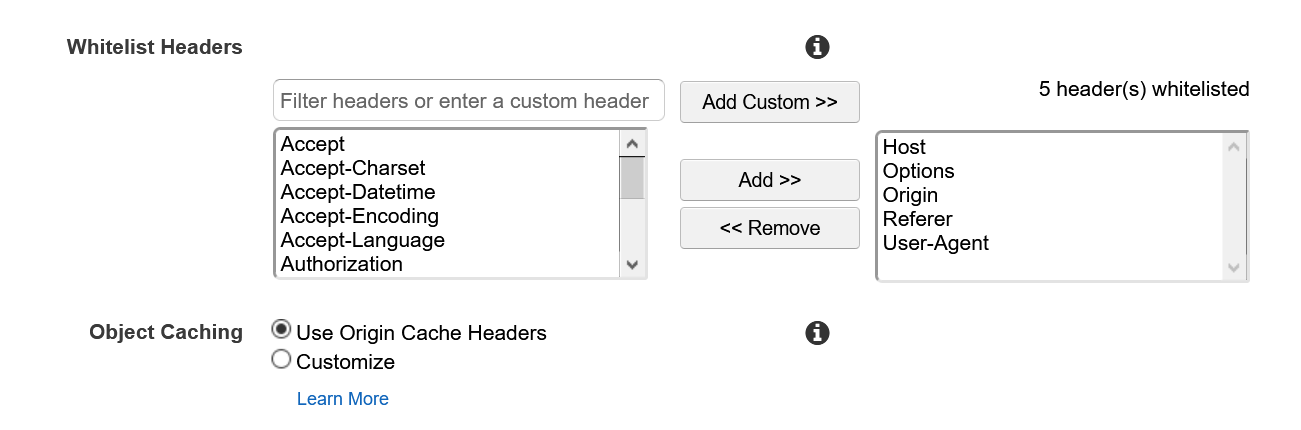Click the whitelisted list scroll-down arrow
Screen dimensions: 1301x430
pos(1233,267)
